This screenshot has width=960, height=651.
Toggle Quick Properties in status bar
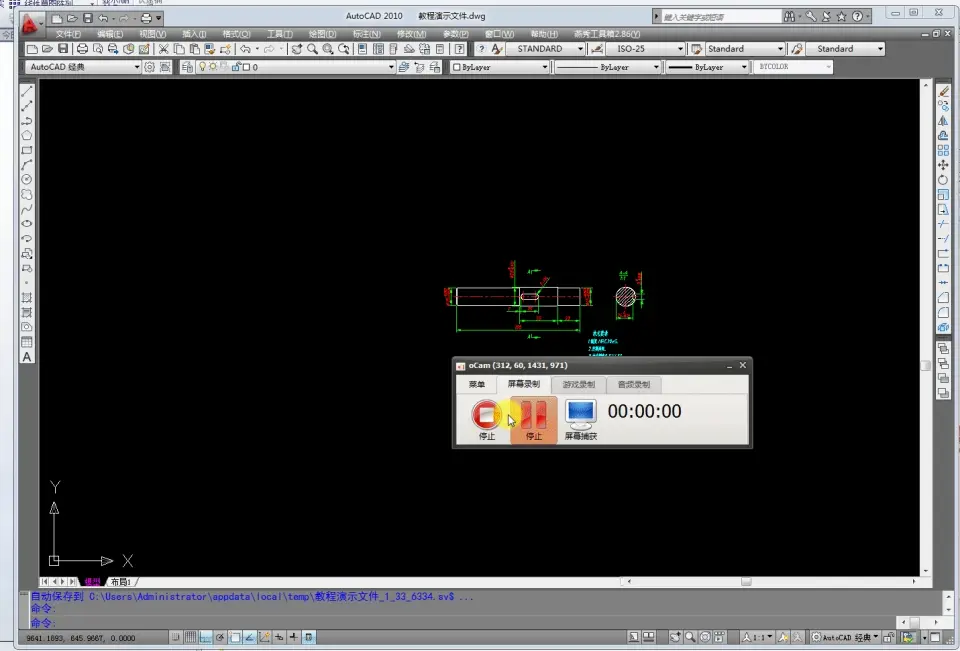pyautogui.click(x=309, y=638)
